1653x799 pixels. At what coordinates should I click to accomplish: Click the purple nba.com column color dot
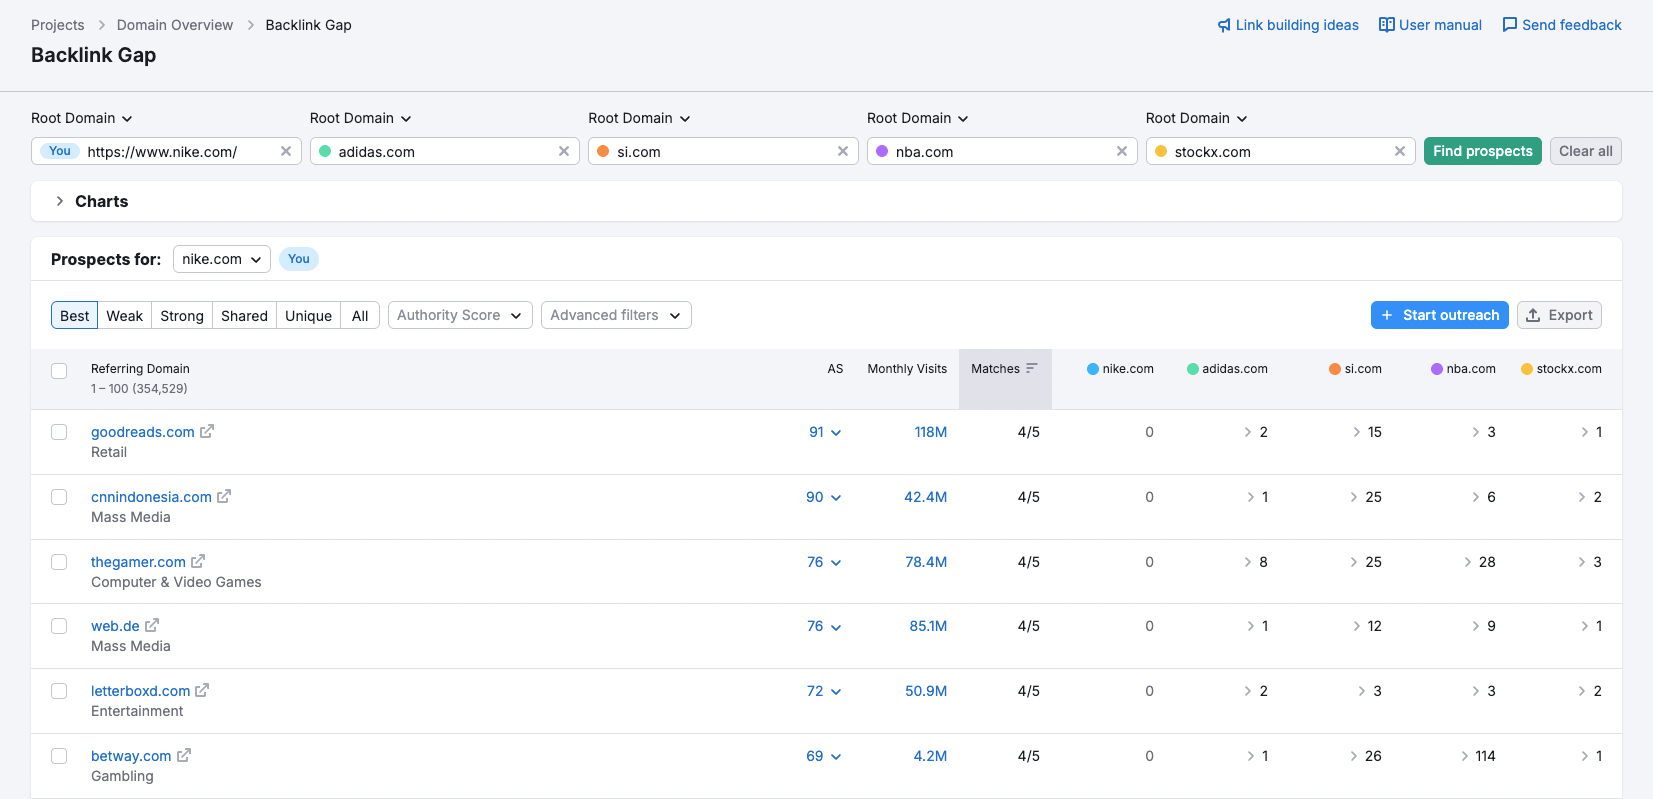tap(1437, 369)
